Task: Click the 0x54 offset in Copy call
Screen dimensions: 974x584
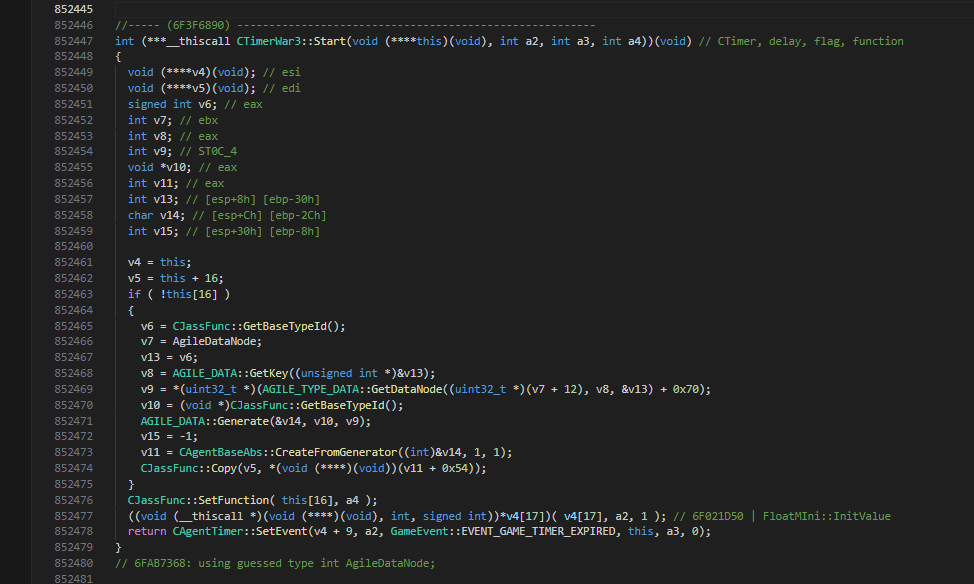Action: tap(454, 468)
